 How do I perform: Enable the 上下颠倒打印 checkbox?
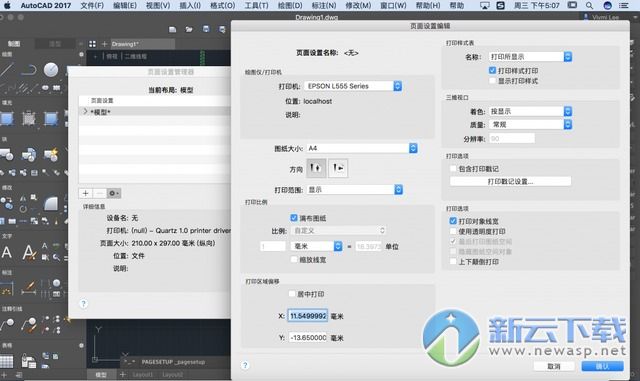tap(453, 261)
